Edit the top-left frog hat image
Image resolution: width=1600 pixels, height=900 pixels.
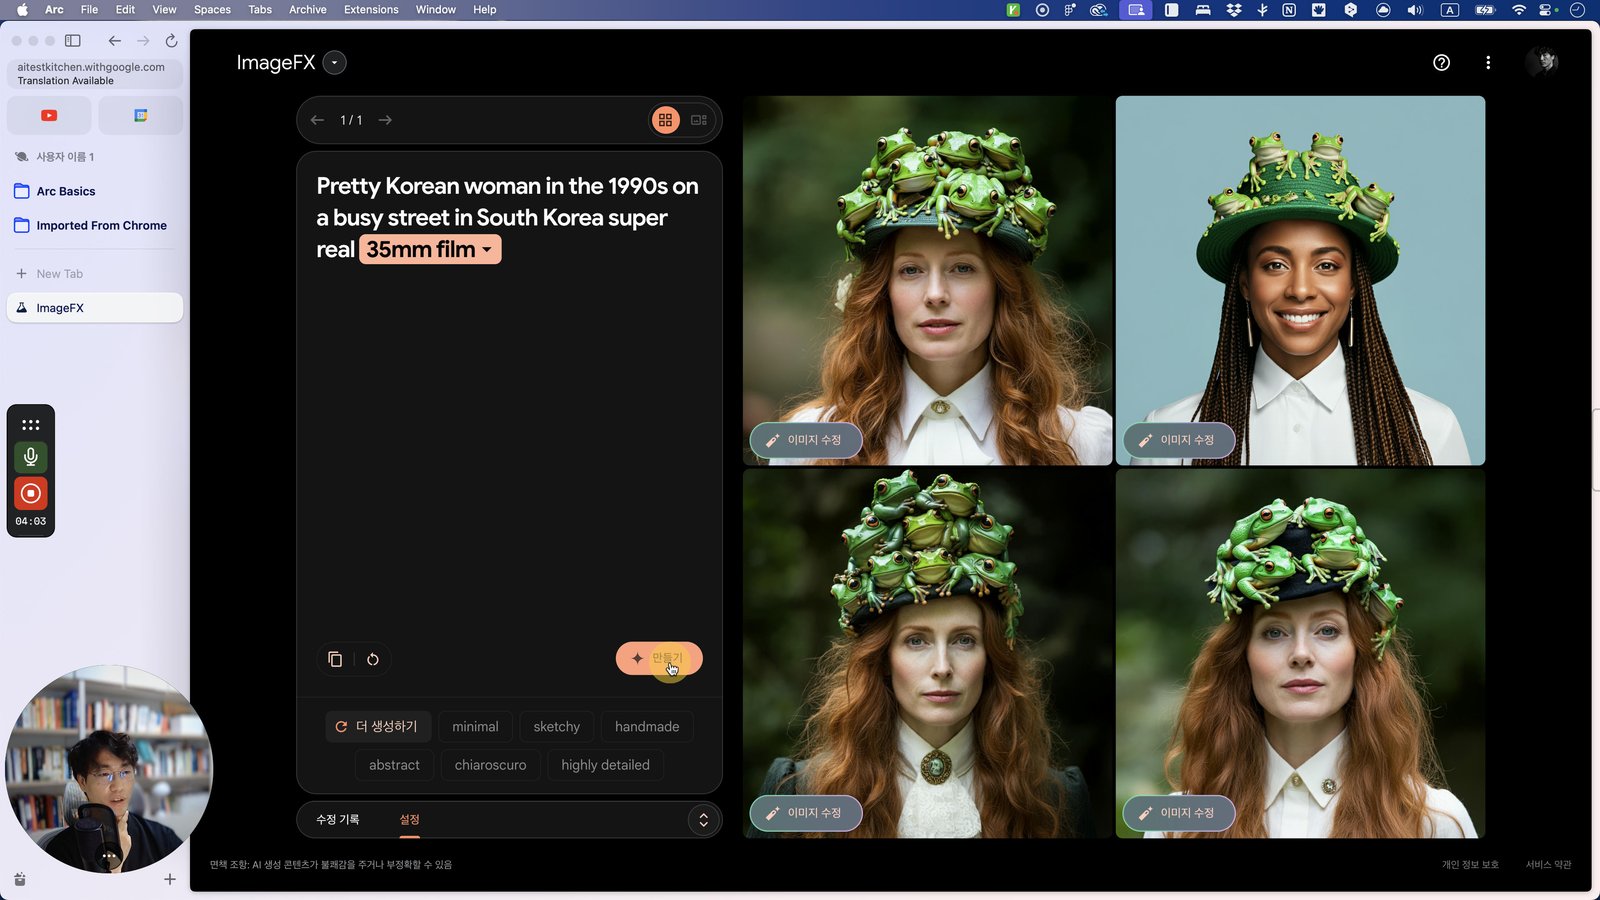[806, 440]
